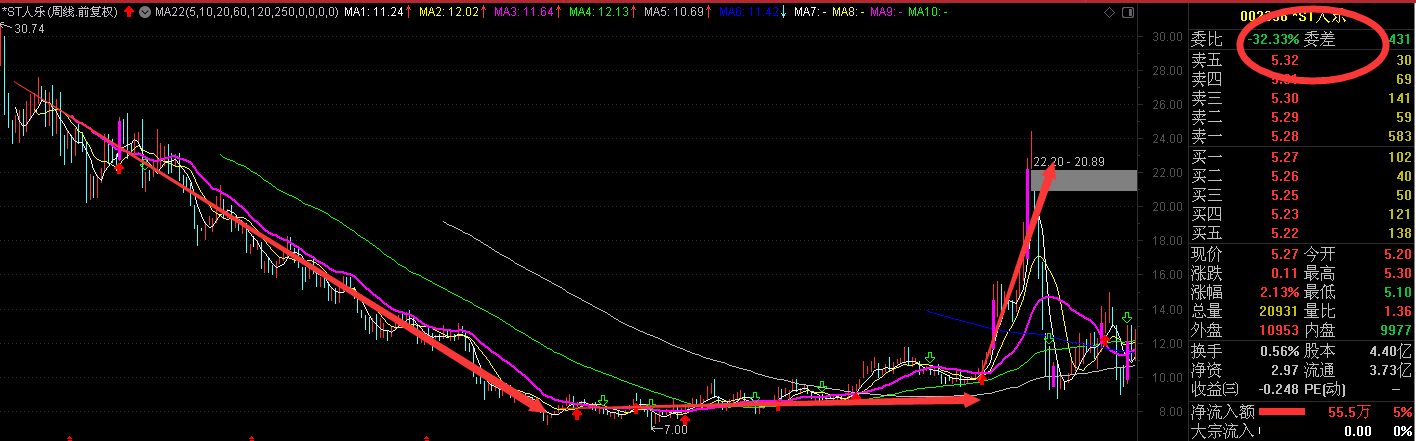The height and width of the screenshot is (441, 1416).
Task: Click the 卖三 price 5.30
Action: (1285, 99)
